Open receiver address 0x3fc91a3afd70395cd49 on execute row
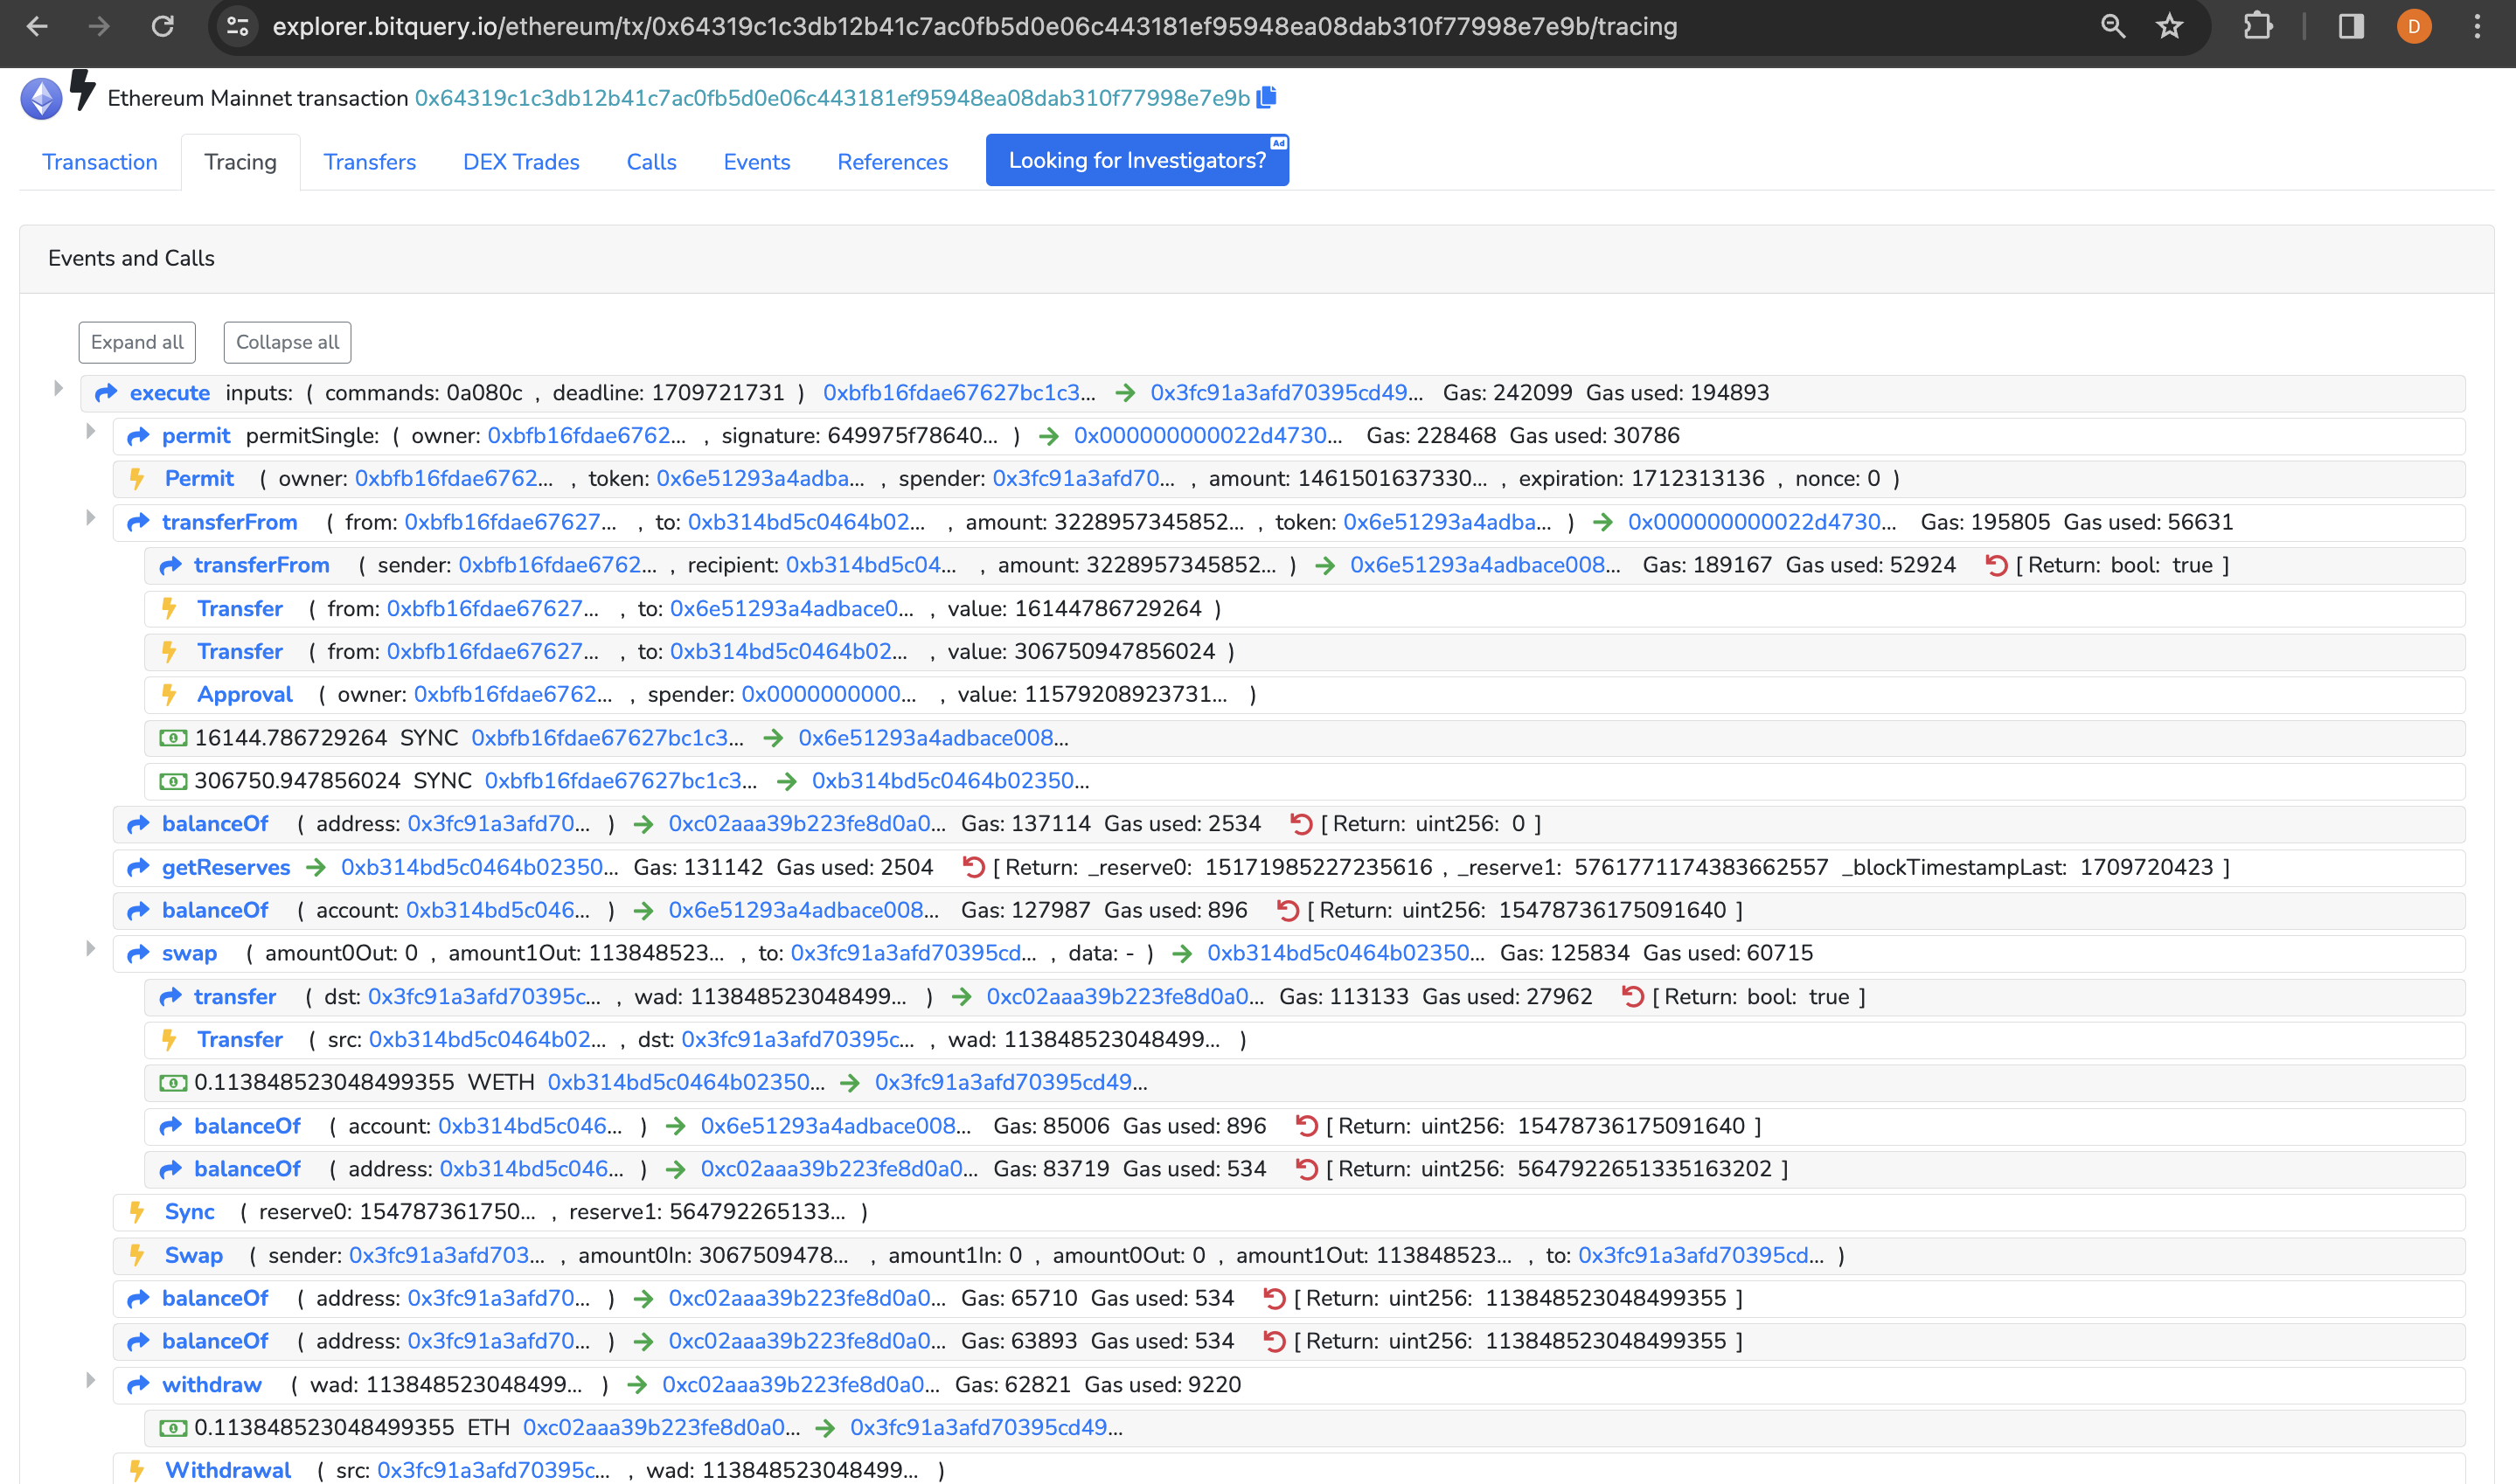Screen dimensions: 2516x1484 tap(1286, 393)
